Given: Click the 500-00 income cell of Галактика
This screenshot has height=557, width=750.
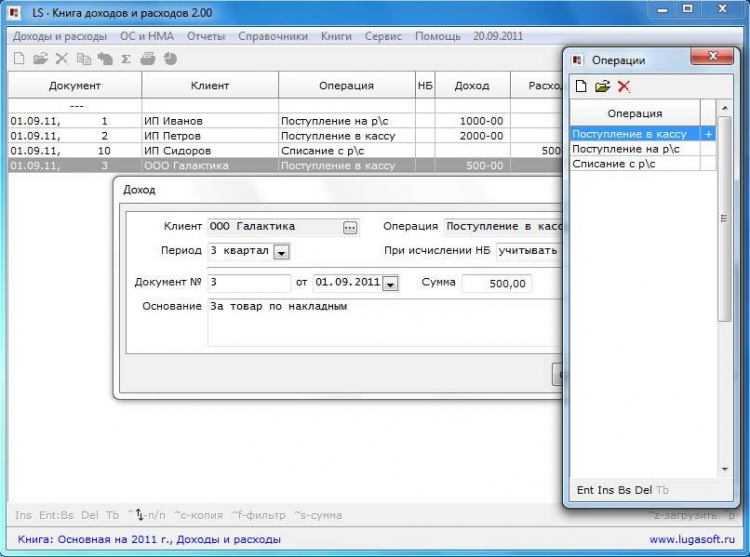Looking at the screenshot, I should pyautogui.click(x=473, y=165).
